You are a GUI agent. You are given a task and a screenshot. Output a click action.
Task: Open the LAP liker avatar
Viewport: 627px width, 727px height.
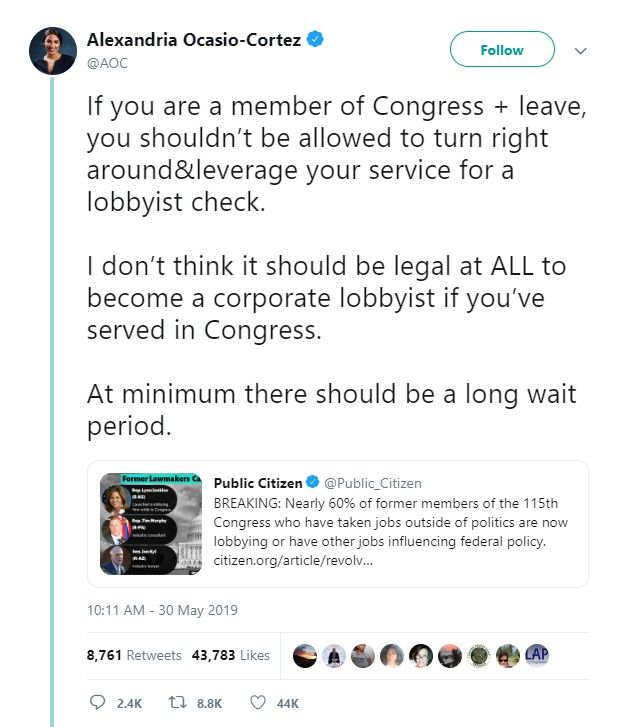tap(537, 656)
